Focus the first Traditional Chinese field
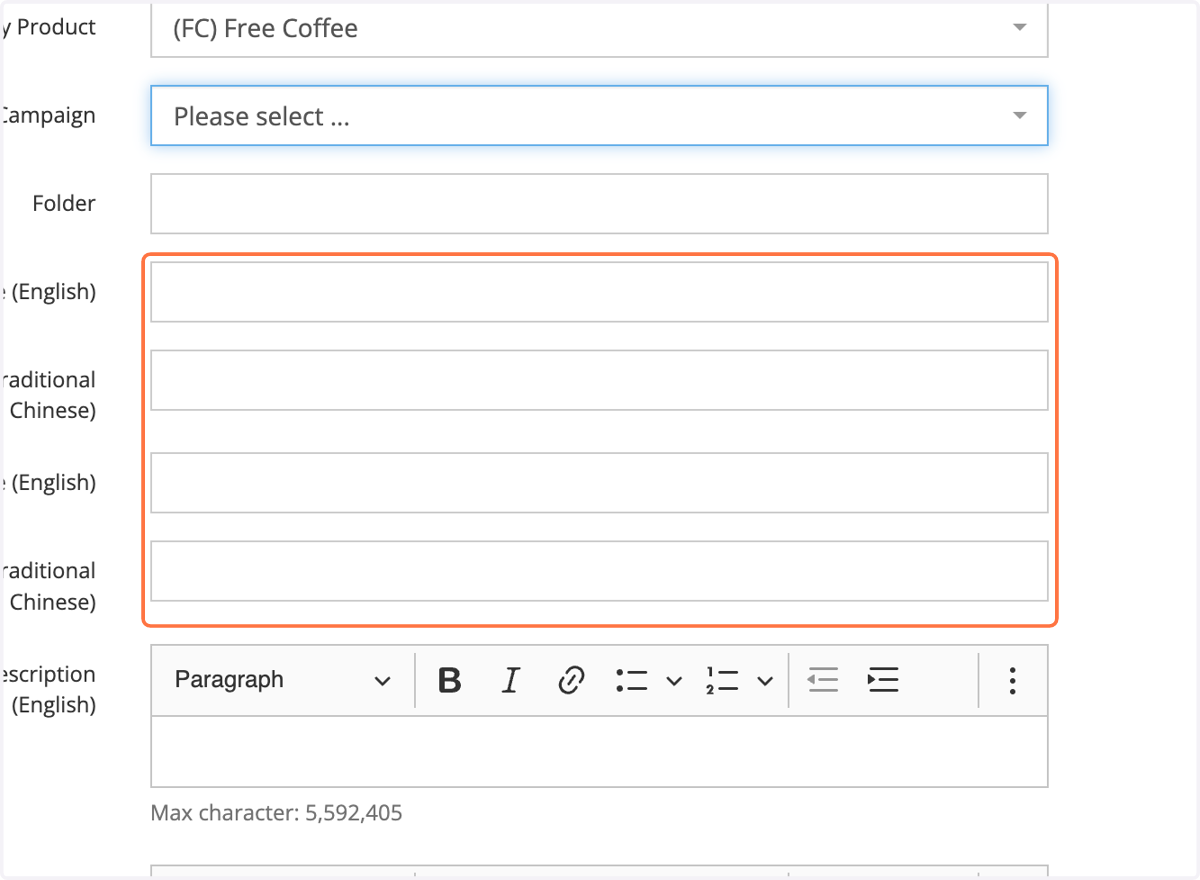This screenshot has height=880, width=1200. [x=599, y=380]
